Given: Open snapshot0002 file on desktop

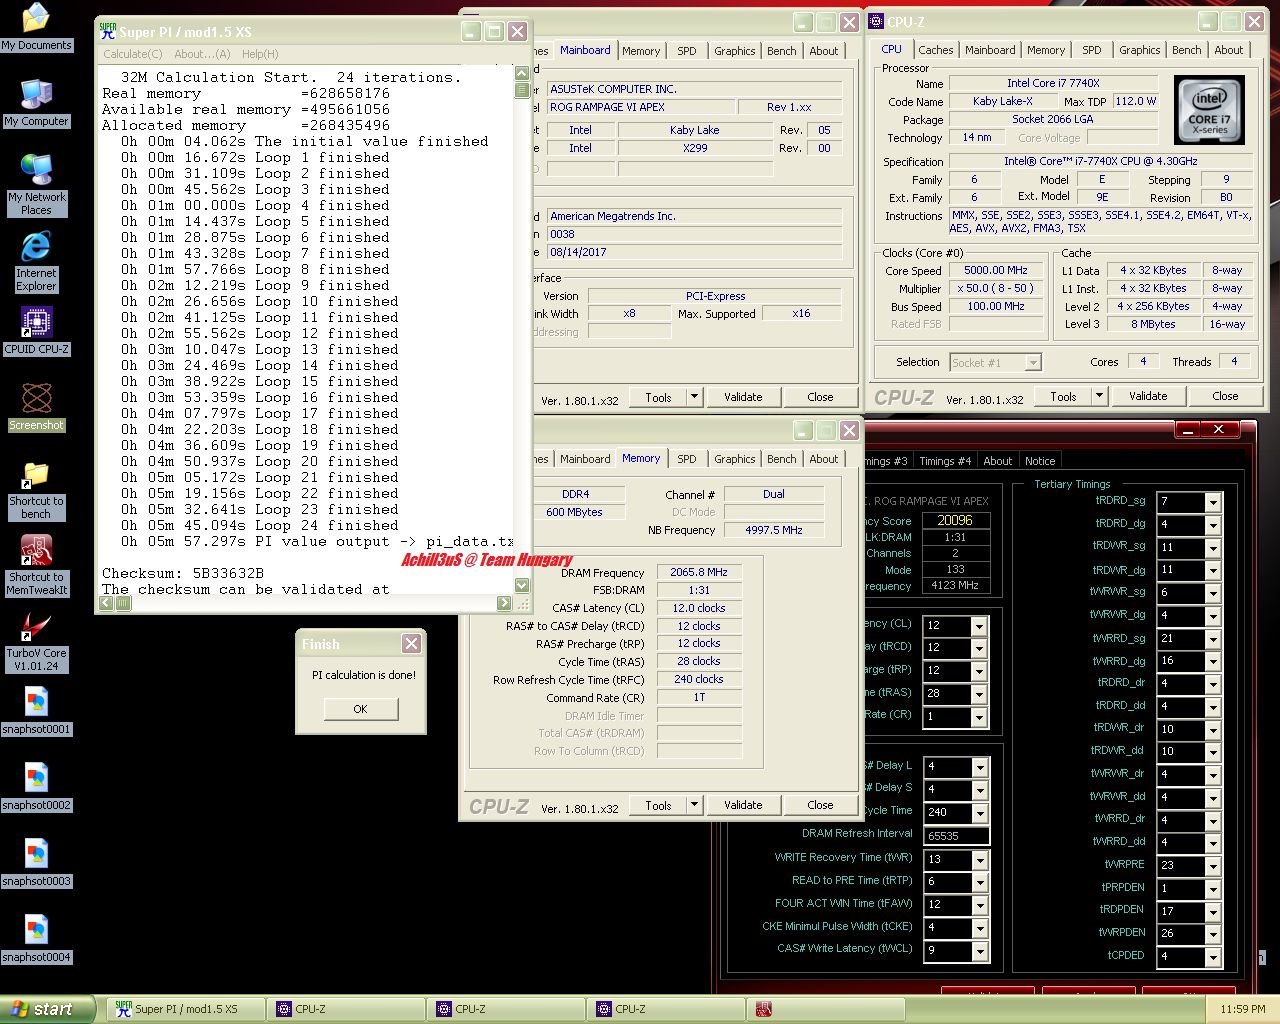Looking at the screenshot, I should [36, 787].
